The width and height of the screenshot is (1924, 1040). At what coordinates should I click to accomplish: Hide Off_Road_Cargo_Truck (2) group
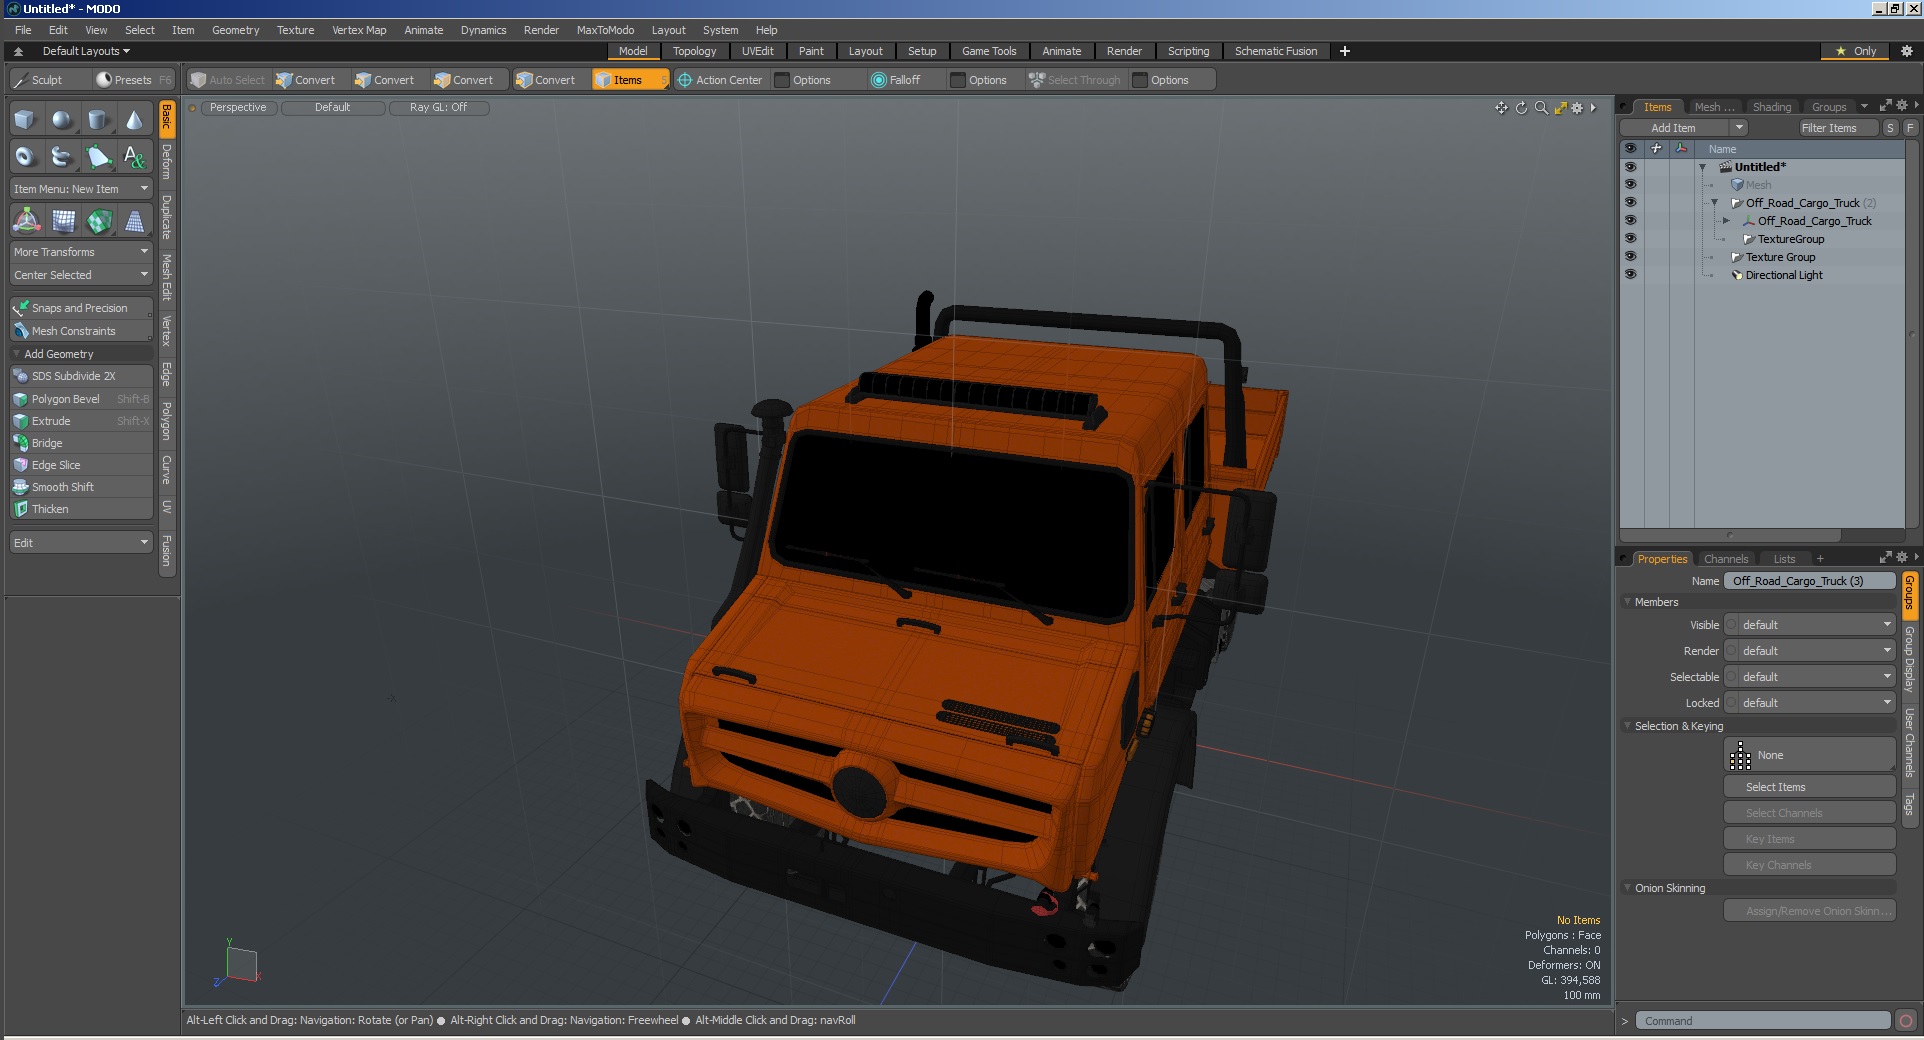1631,203
